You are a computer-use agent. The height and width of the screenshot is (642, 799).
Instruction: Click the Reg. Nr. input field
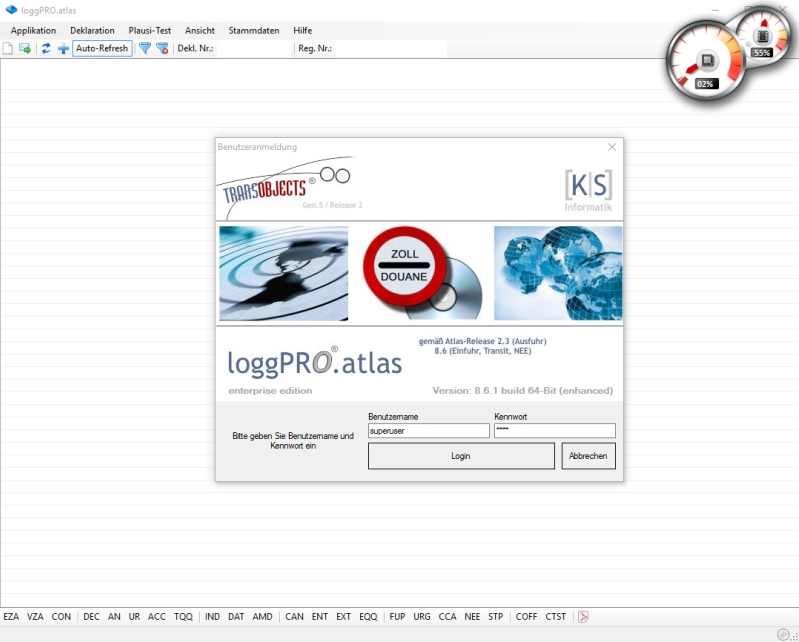(x=390, y=48)
